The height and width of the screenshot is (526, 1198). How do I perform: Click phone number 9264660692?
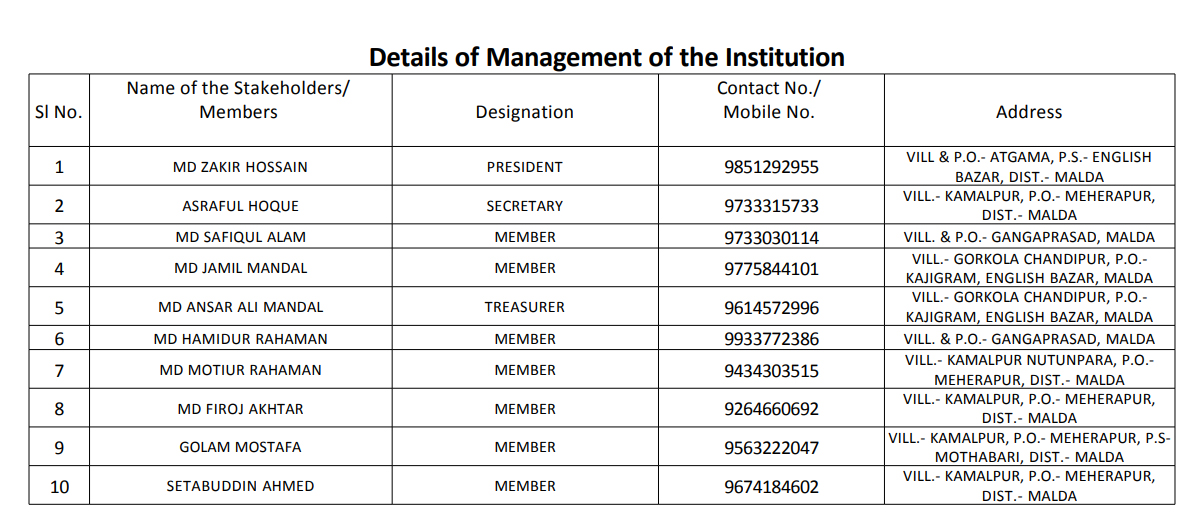(771, 410)
